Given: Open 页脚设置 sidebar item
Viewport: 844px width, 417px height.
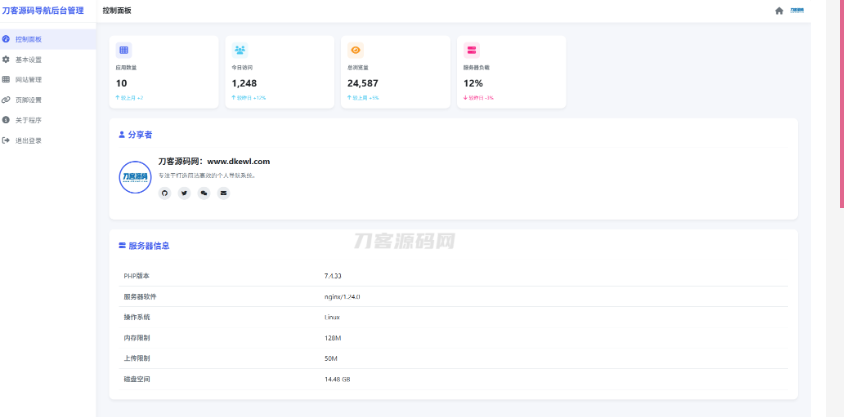Looking at the screenshot, I should pos(29,100).
